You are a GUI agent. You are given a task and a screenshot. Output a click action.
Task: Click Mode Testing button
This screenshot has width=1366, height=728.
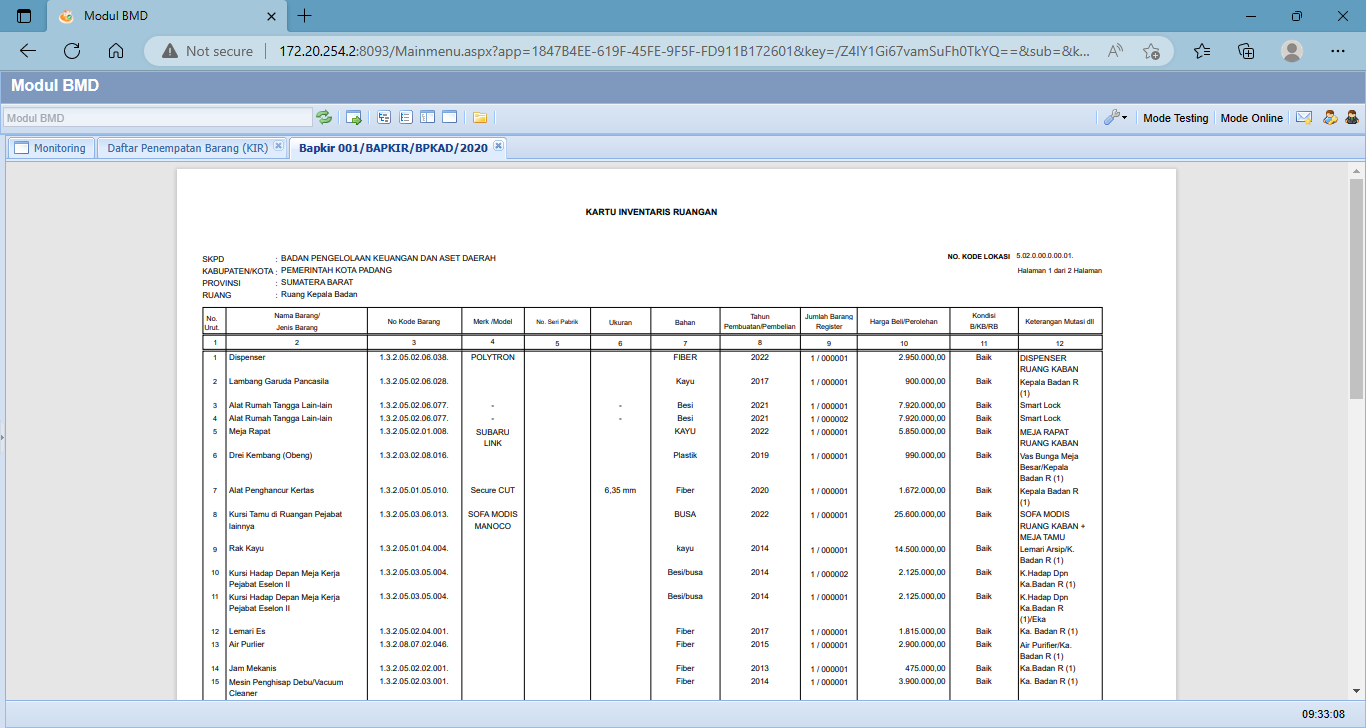(1176, 118)
